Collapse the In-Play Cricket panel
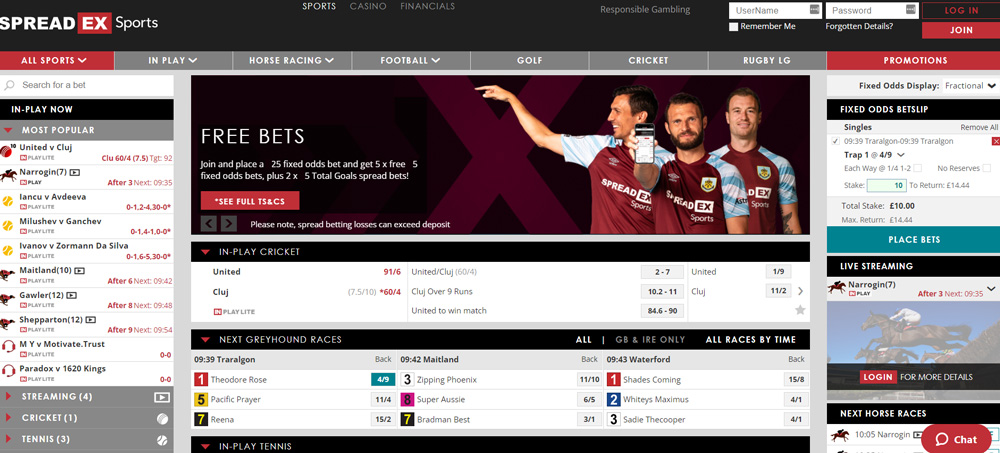Viewport: 1000px width, 453px height. tap(205, 252)
